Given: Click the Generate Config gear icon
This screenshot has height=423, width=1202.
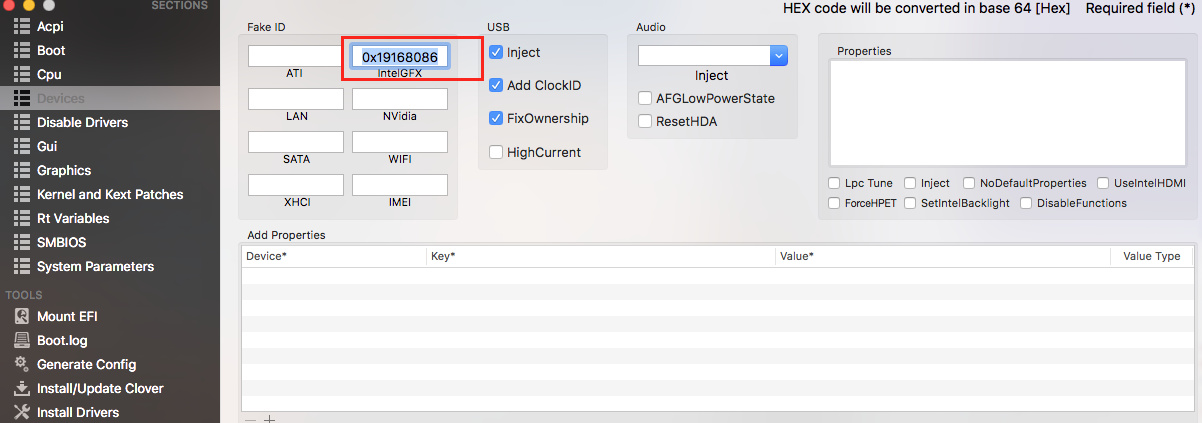Looking at the screenshot, I should point(21,364).
